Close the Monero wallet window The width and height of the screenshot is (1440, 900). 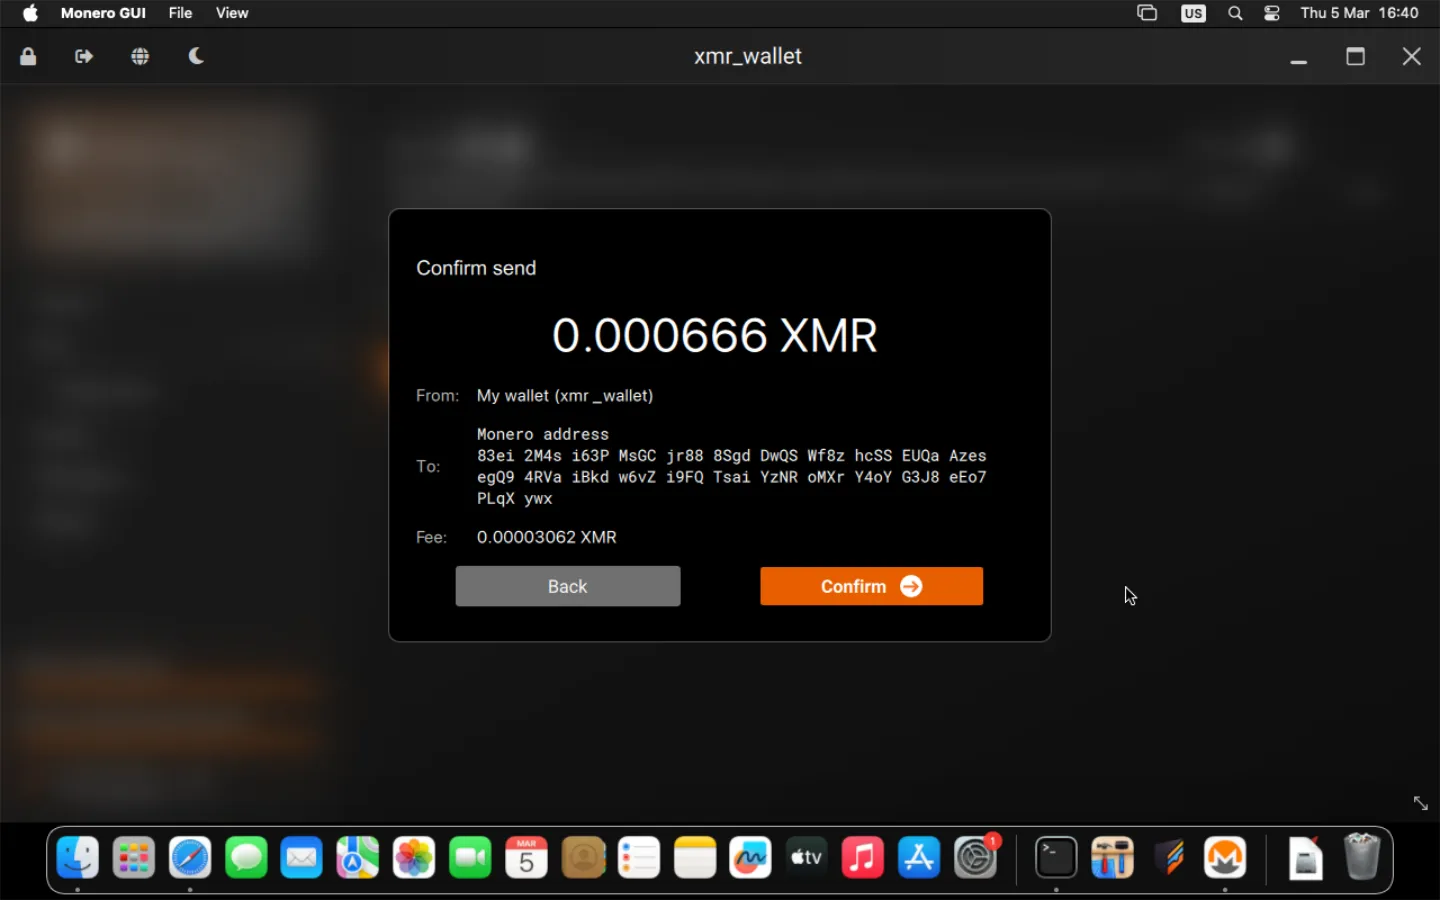[1412, 56]
